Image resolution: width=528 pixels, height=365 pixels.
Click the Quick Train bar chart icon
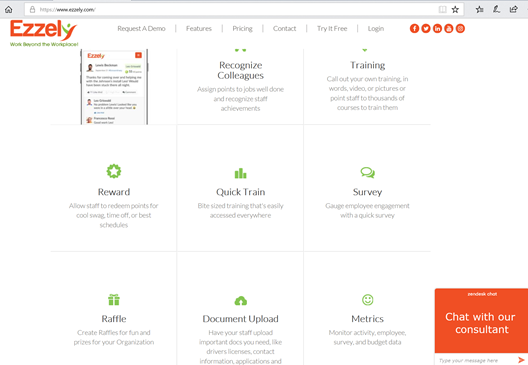tap(240, 173)
